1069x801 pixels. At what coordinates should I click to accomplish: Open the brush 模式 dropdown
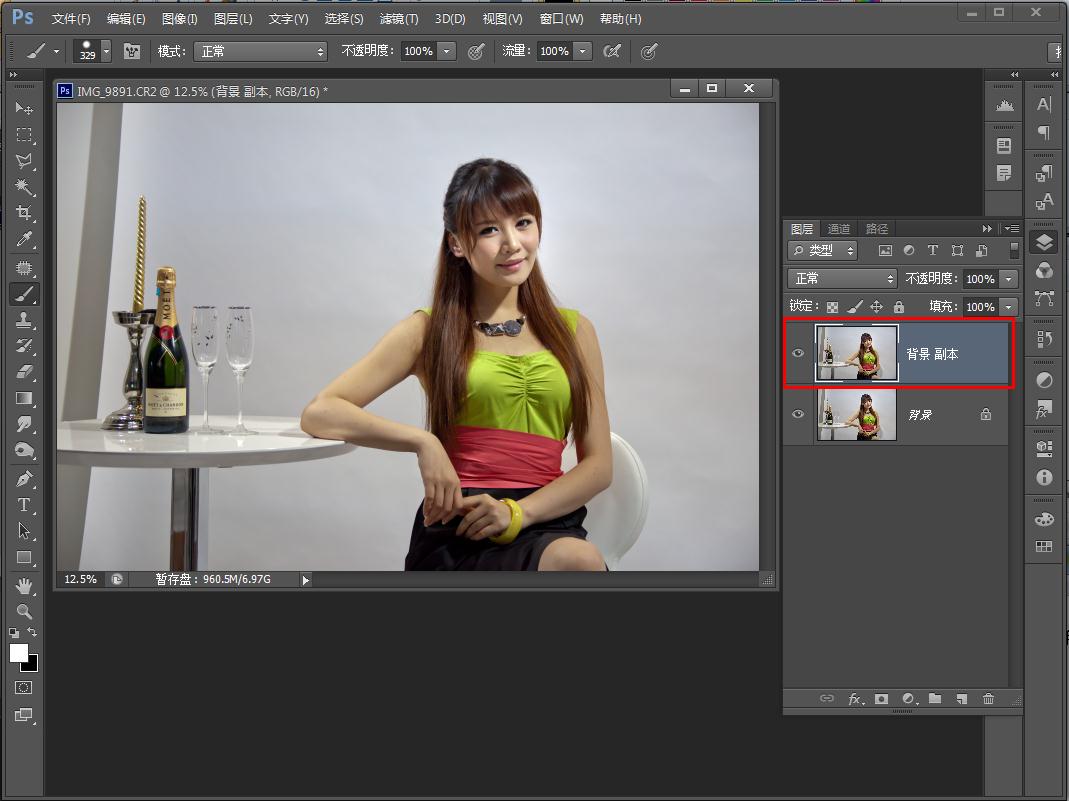click(260, 51)
